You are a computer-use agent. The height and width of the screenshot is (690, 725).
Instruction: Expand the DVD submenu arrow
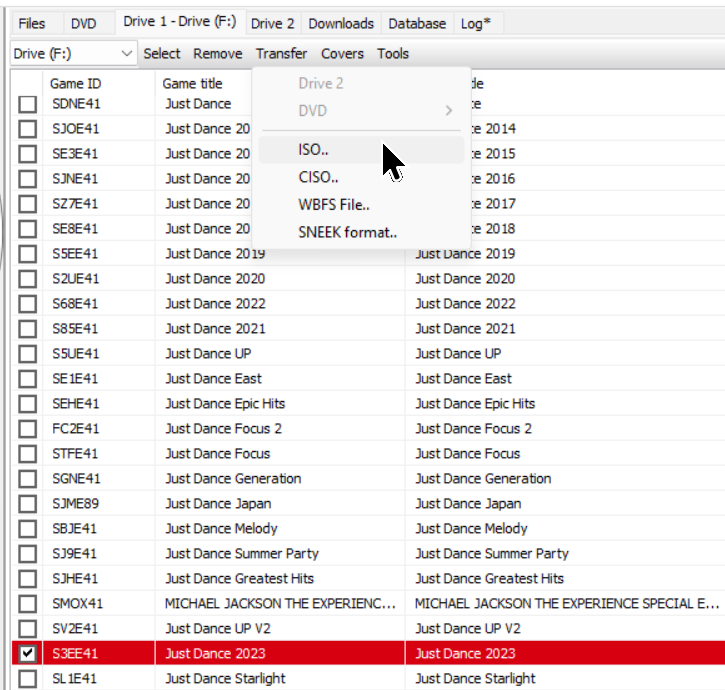449,111
